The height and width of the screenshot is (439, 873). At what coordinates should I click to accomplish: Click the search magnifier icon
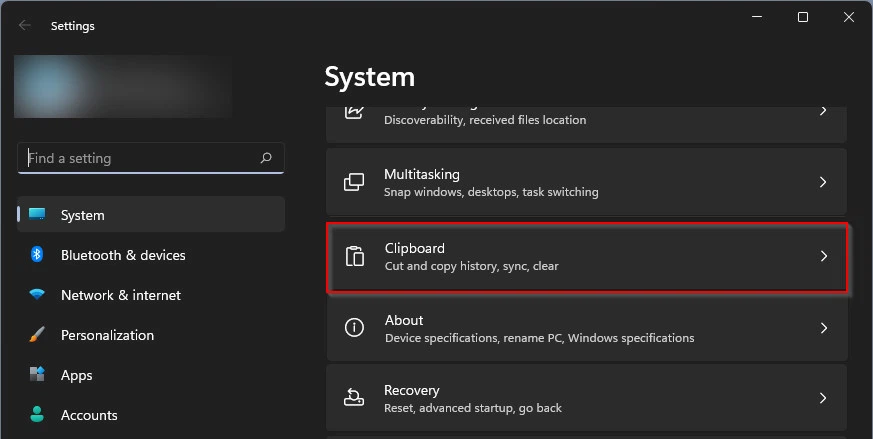click(x=266, y=158)
